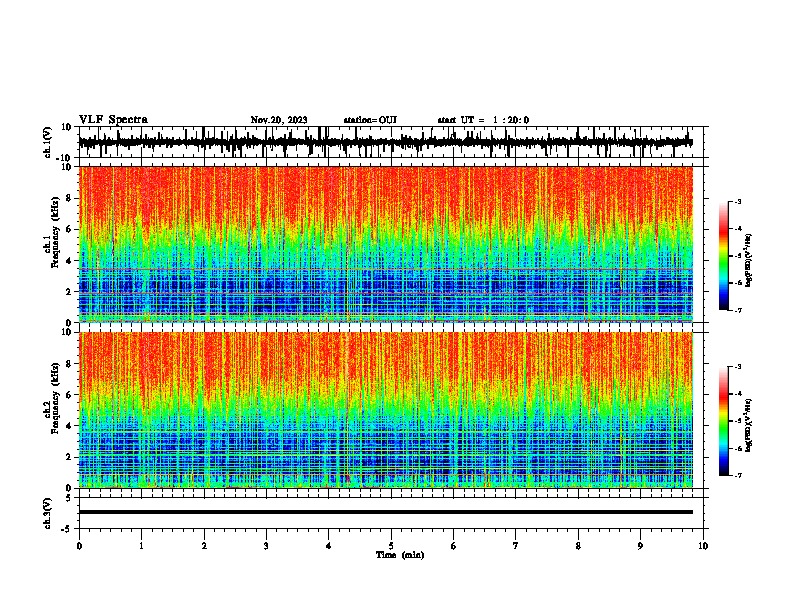Click the "4" kHz tick on ch.2 spectrogram
The width and height of the screenshot is (792, 612).
point(70,426)
